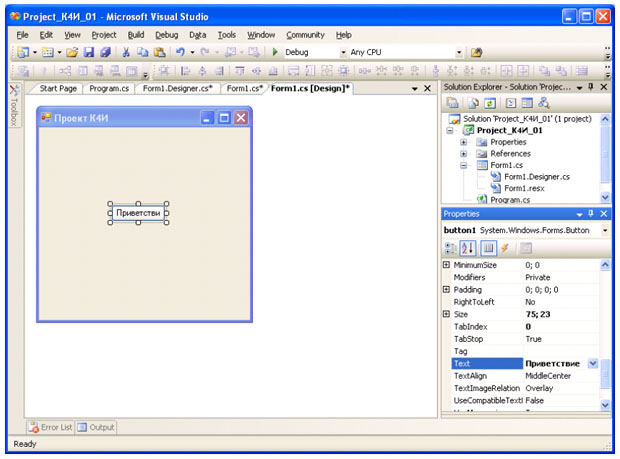Click the Events lightning bolt icon
This screenshot has width=620, height=459.
click(505, 248)
